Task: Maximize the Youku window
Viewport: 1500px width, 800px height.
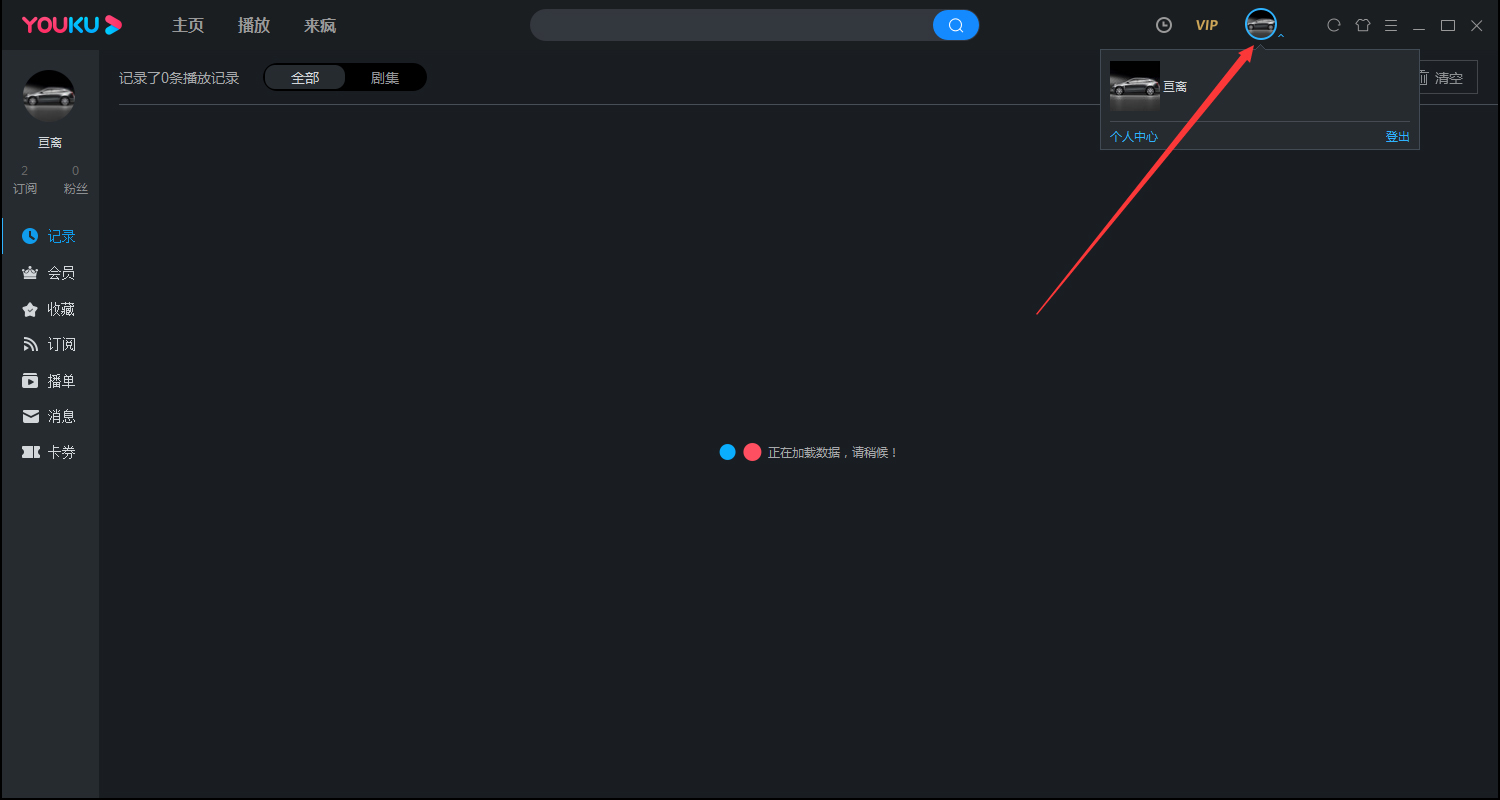Action: tap(1448, 25)
